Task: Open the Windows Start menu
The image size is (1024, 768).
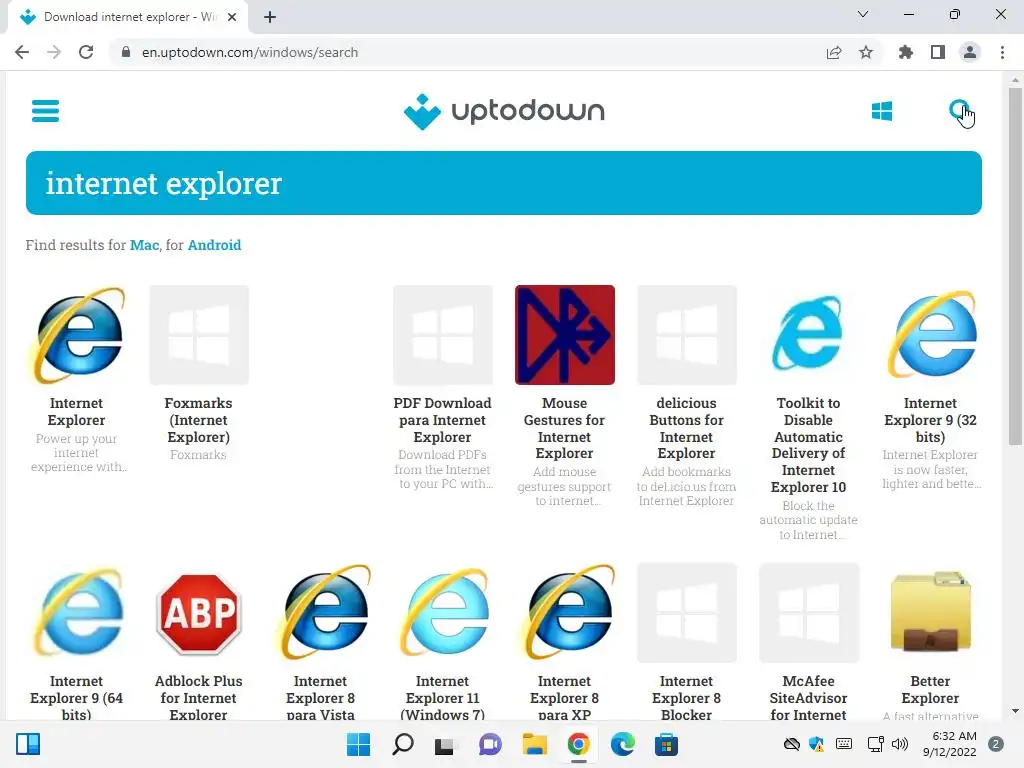Action: pyautogui.click(x=359, y=744)
